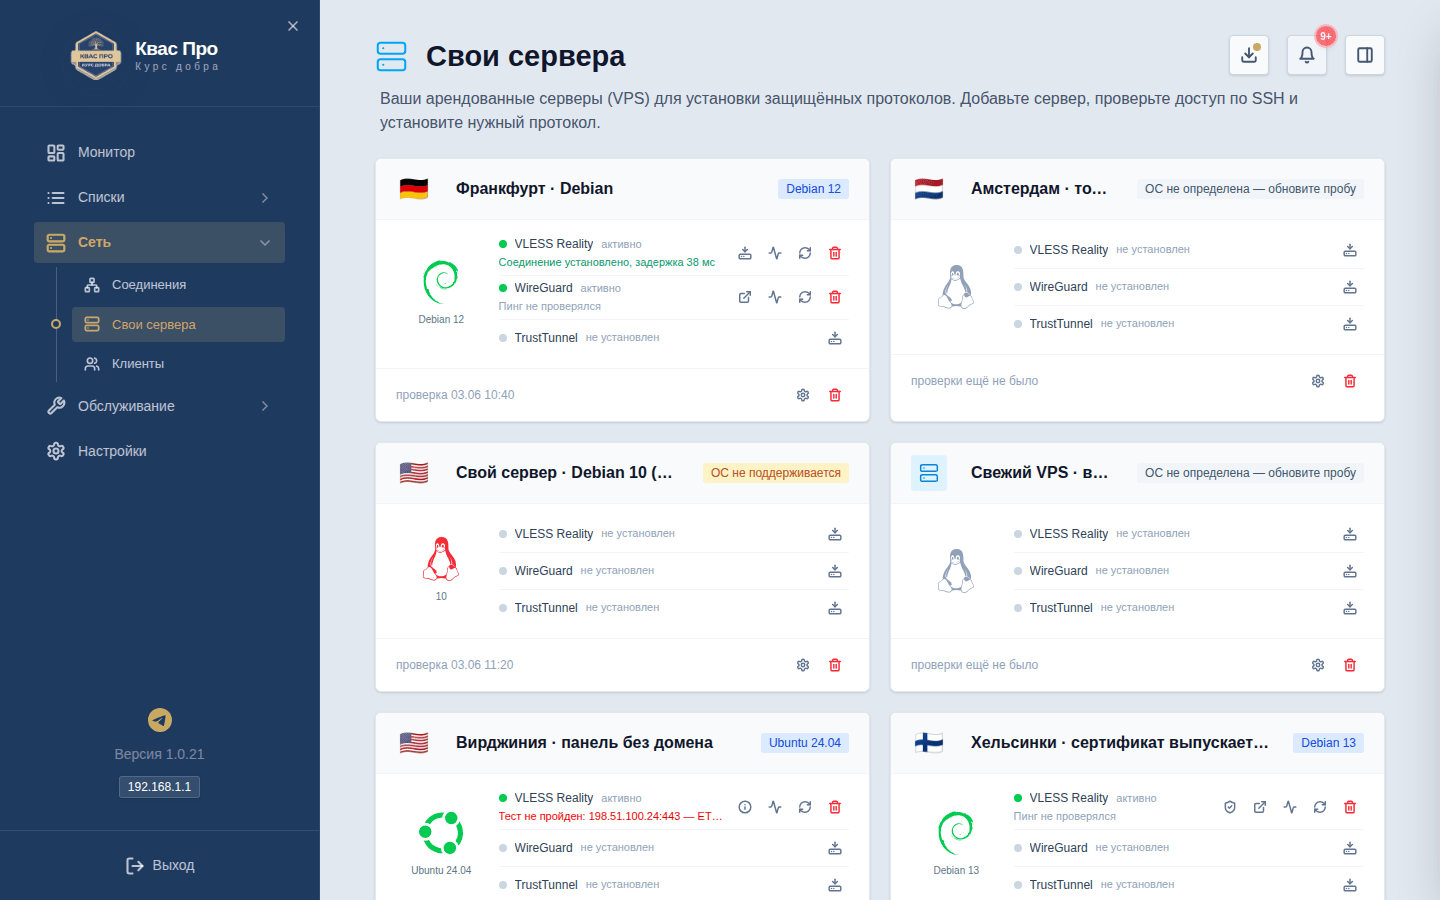
Task: Install WireGuard on Свой сервер Debian 10
Action: (x=835, y=571)
